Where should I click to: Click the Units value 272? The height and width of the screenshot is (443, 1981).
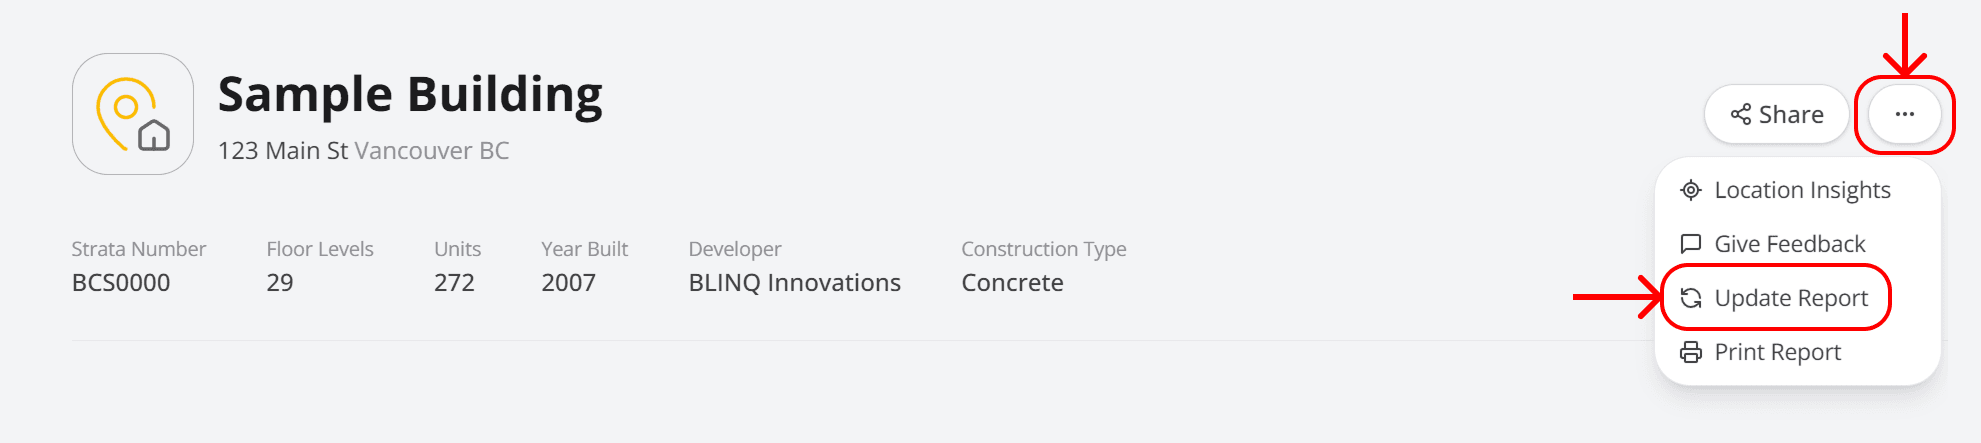click(454, 283)
